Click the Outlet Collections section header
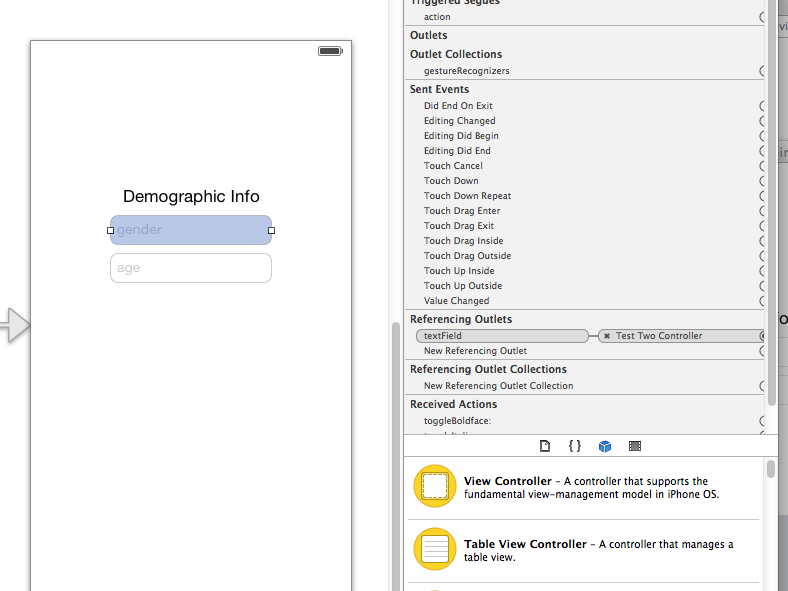Image resolution: width=788 pixels, height=591 pixels. (x=456, y=54)
